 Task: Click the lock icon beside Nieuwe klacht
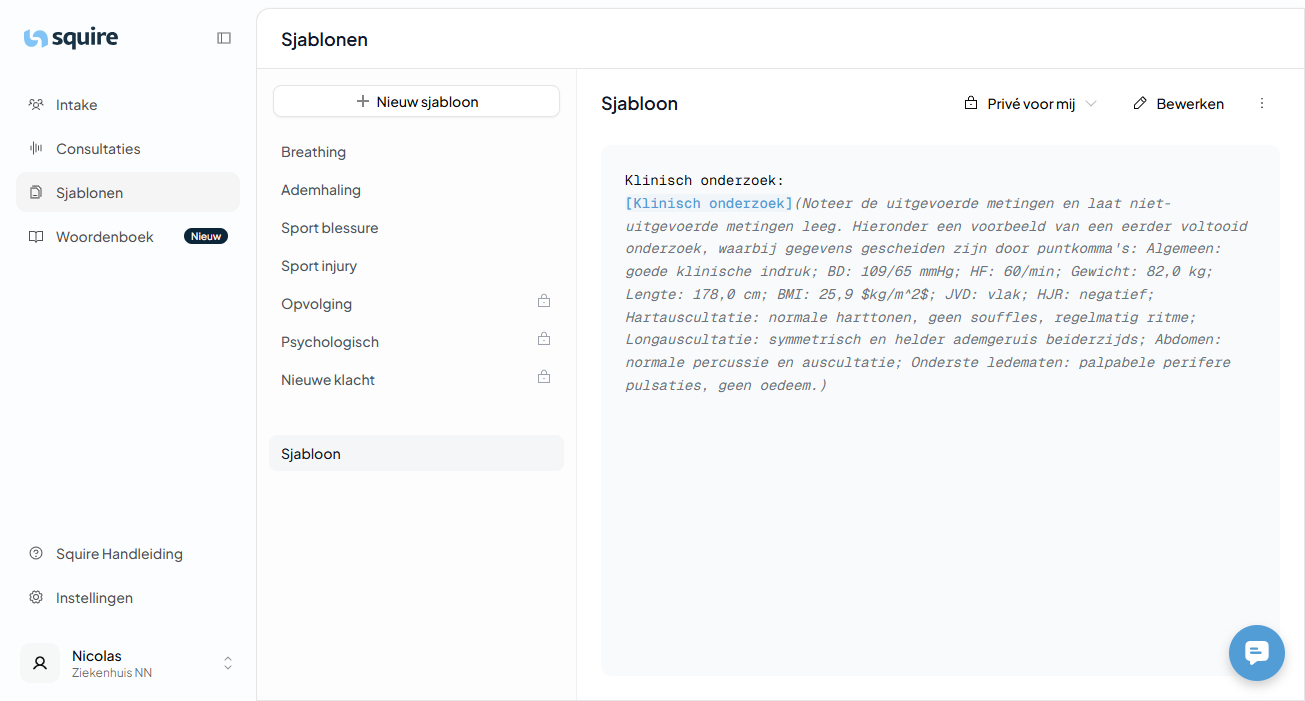[x=544, y=377]
